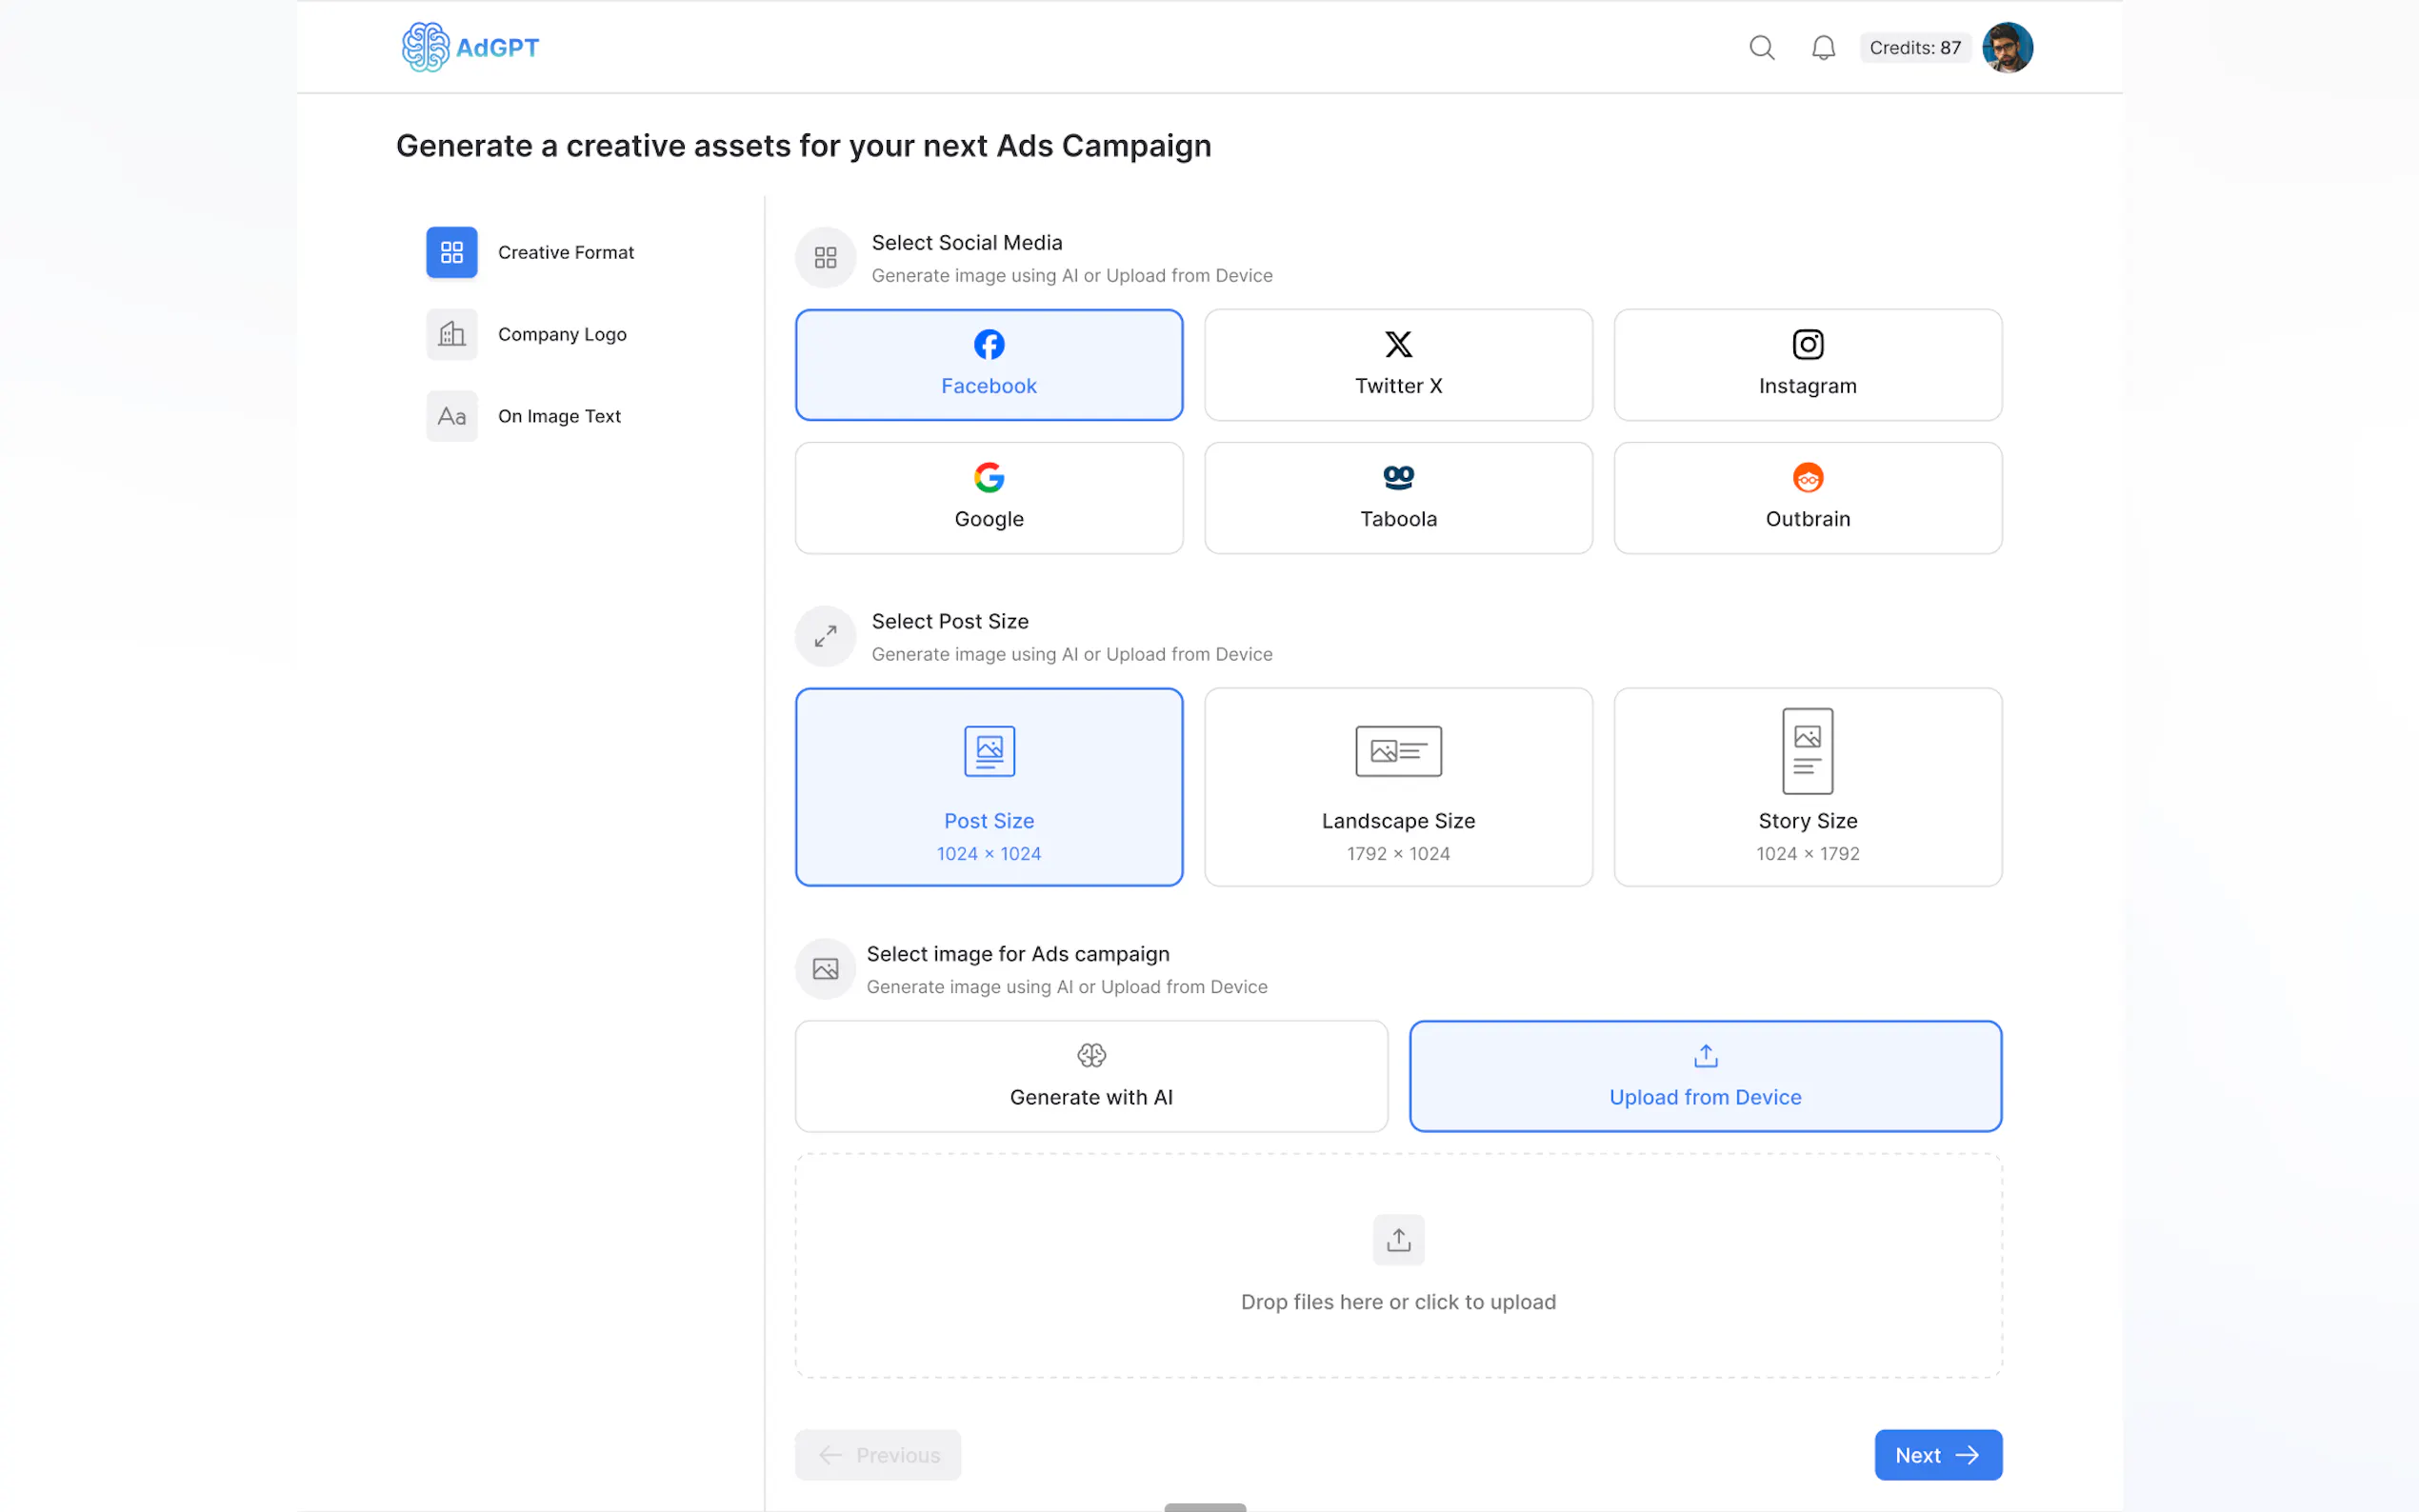Click upload icon in drop zone
This screenshot has height=1512, width=2419.
[1397, 1240]
